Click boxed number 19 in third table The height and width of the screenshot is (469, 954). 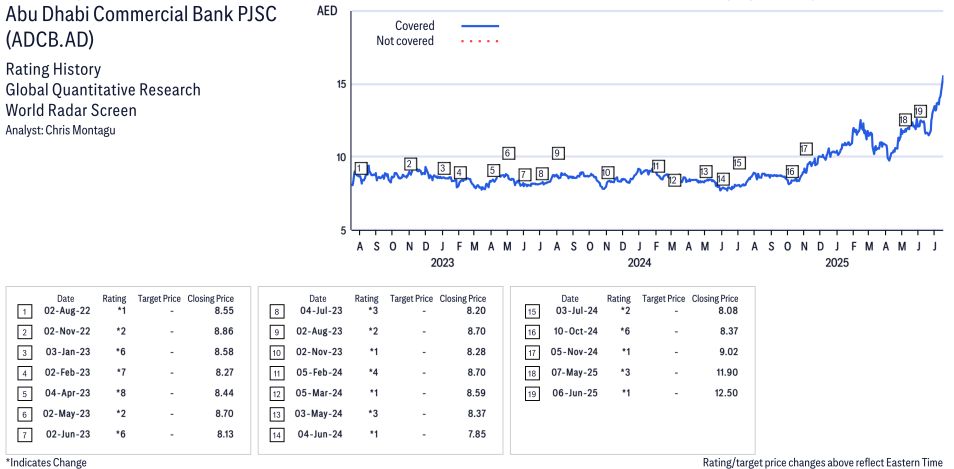(x=532, y=394)
